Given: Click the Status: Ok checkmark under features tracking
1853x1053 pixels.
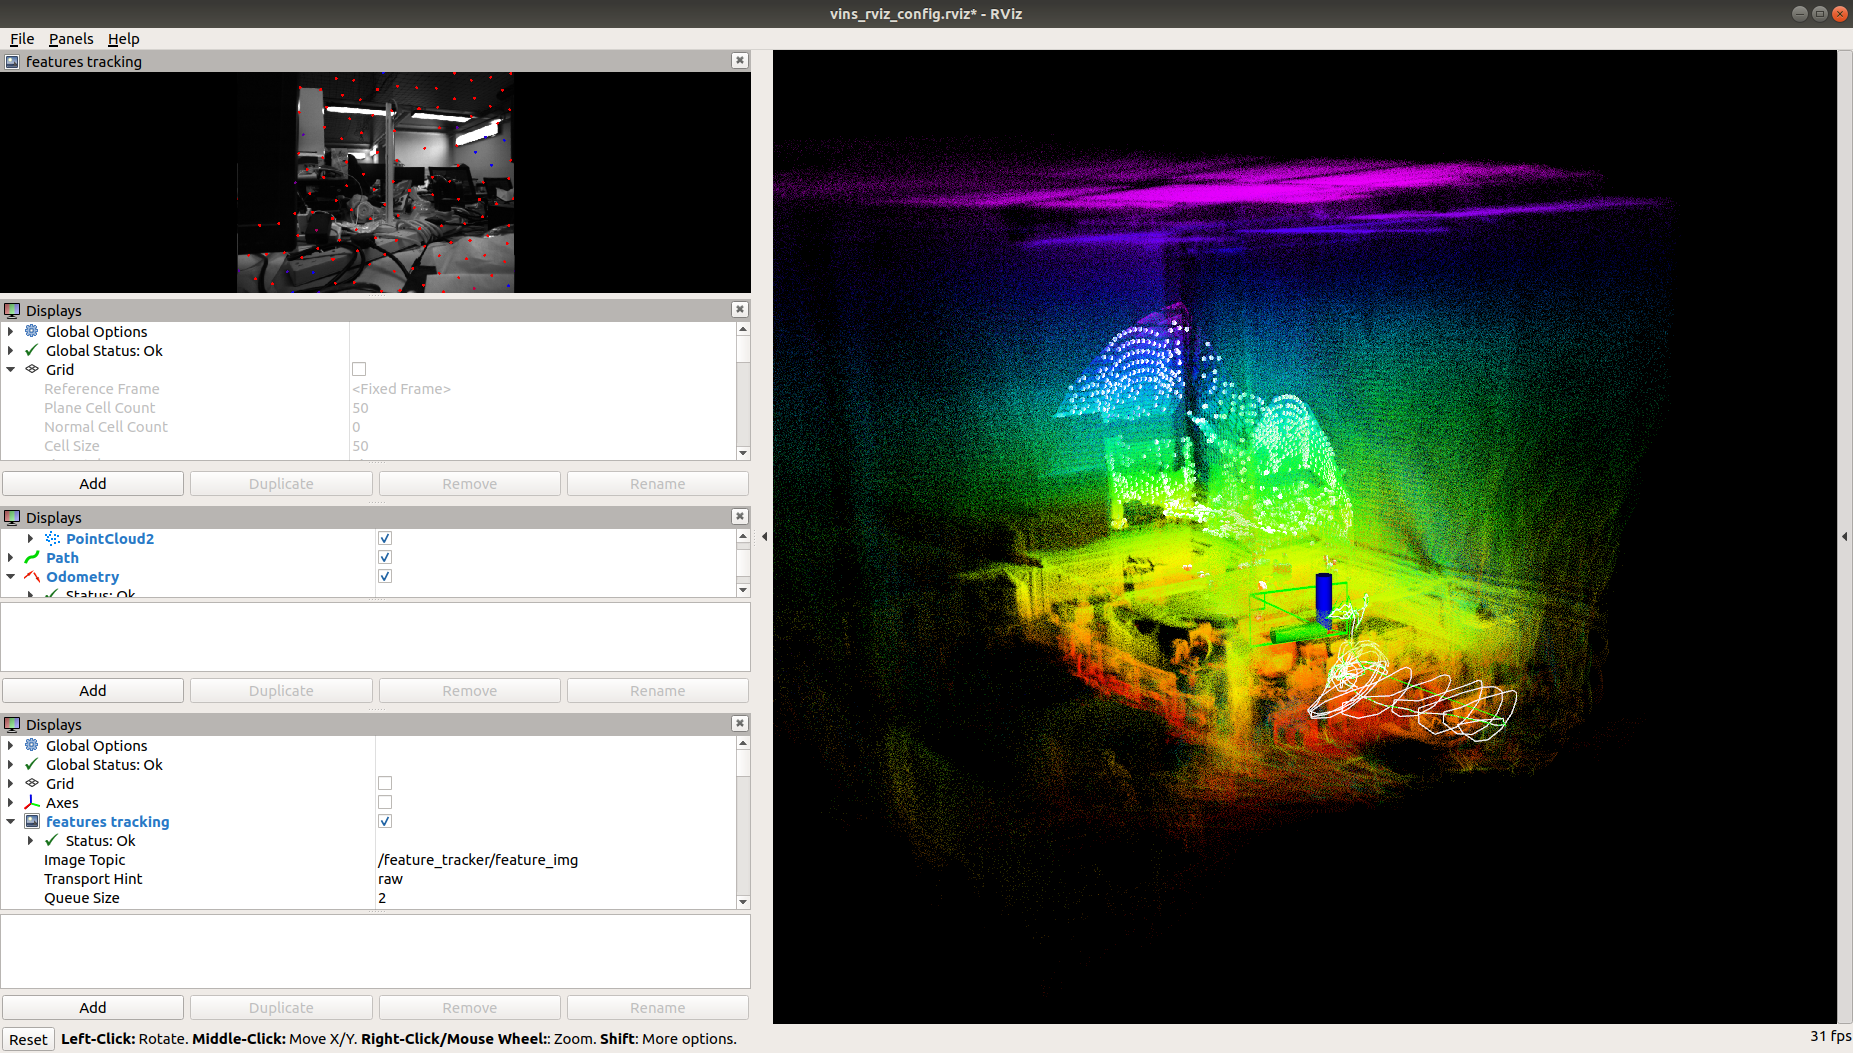Looking at the screenshot, I should 52,840.
